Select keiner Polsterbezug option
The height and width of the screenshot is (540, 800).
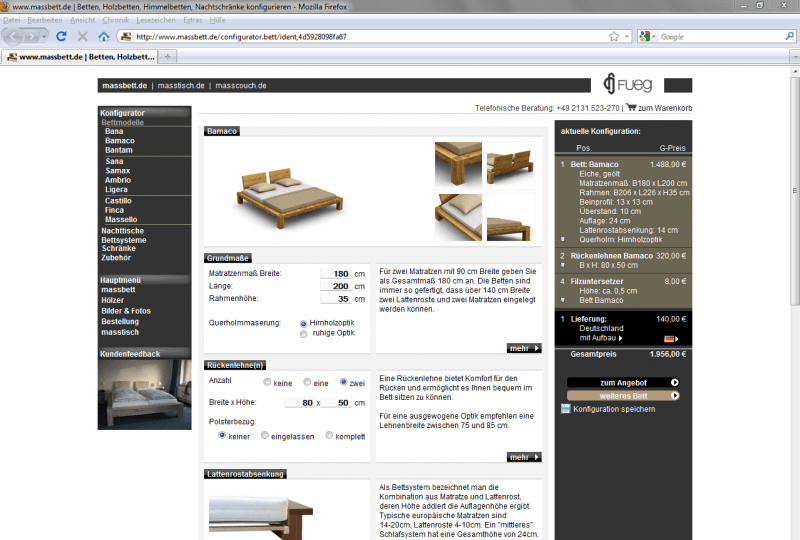click(222, 435)
